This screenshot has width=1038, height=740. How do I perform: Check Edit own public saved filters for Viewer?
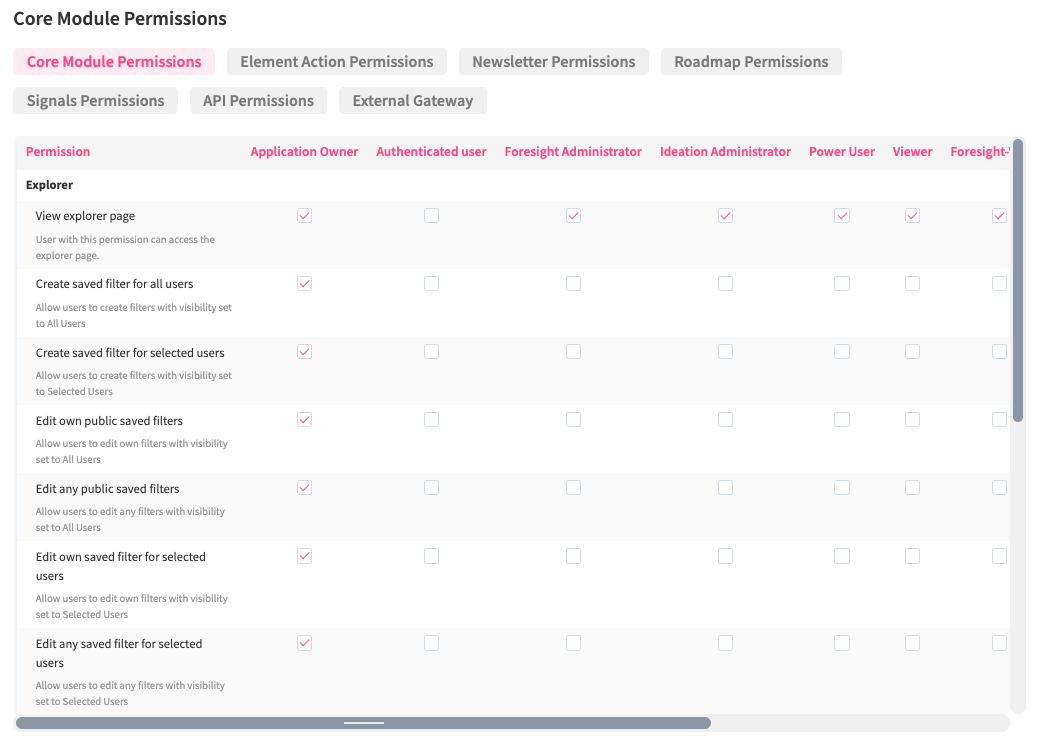912,420
